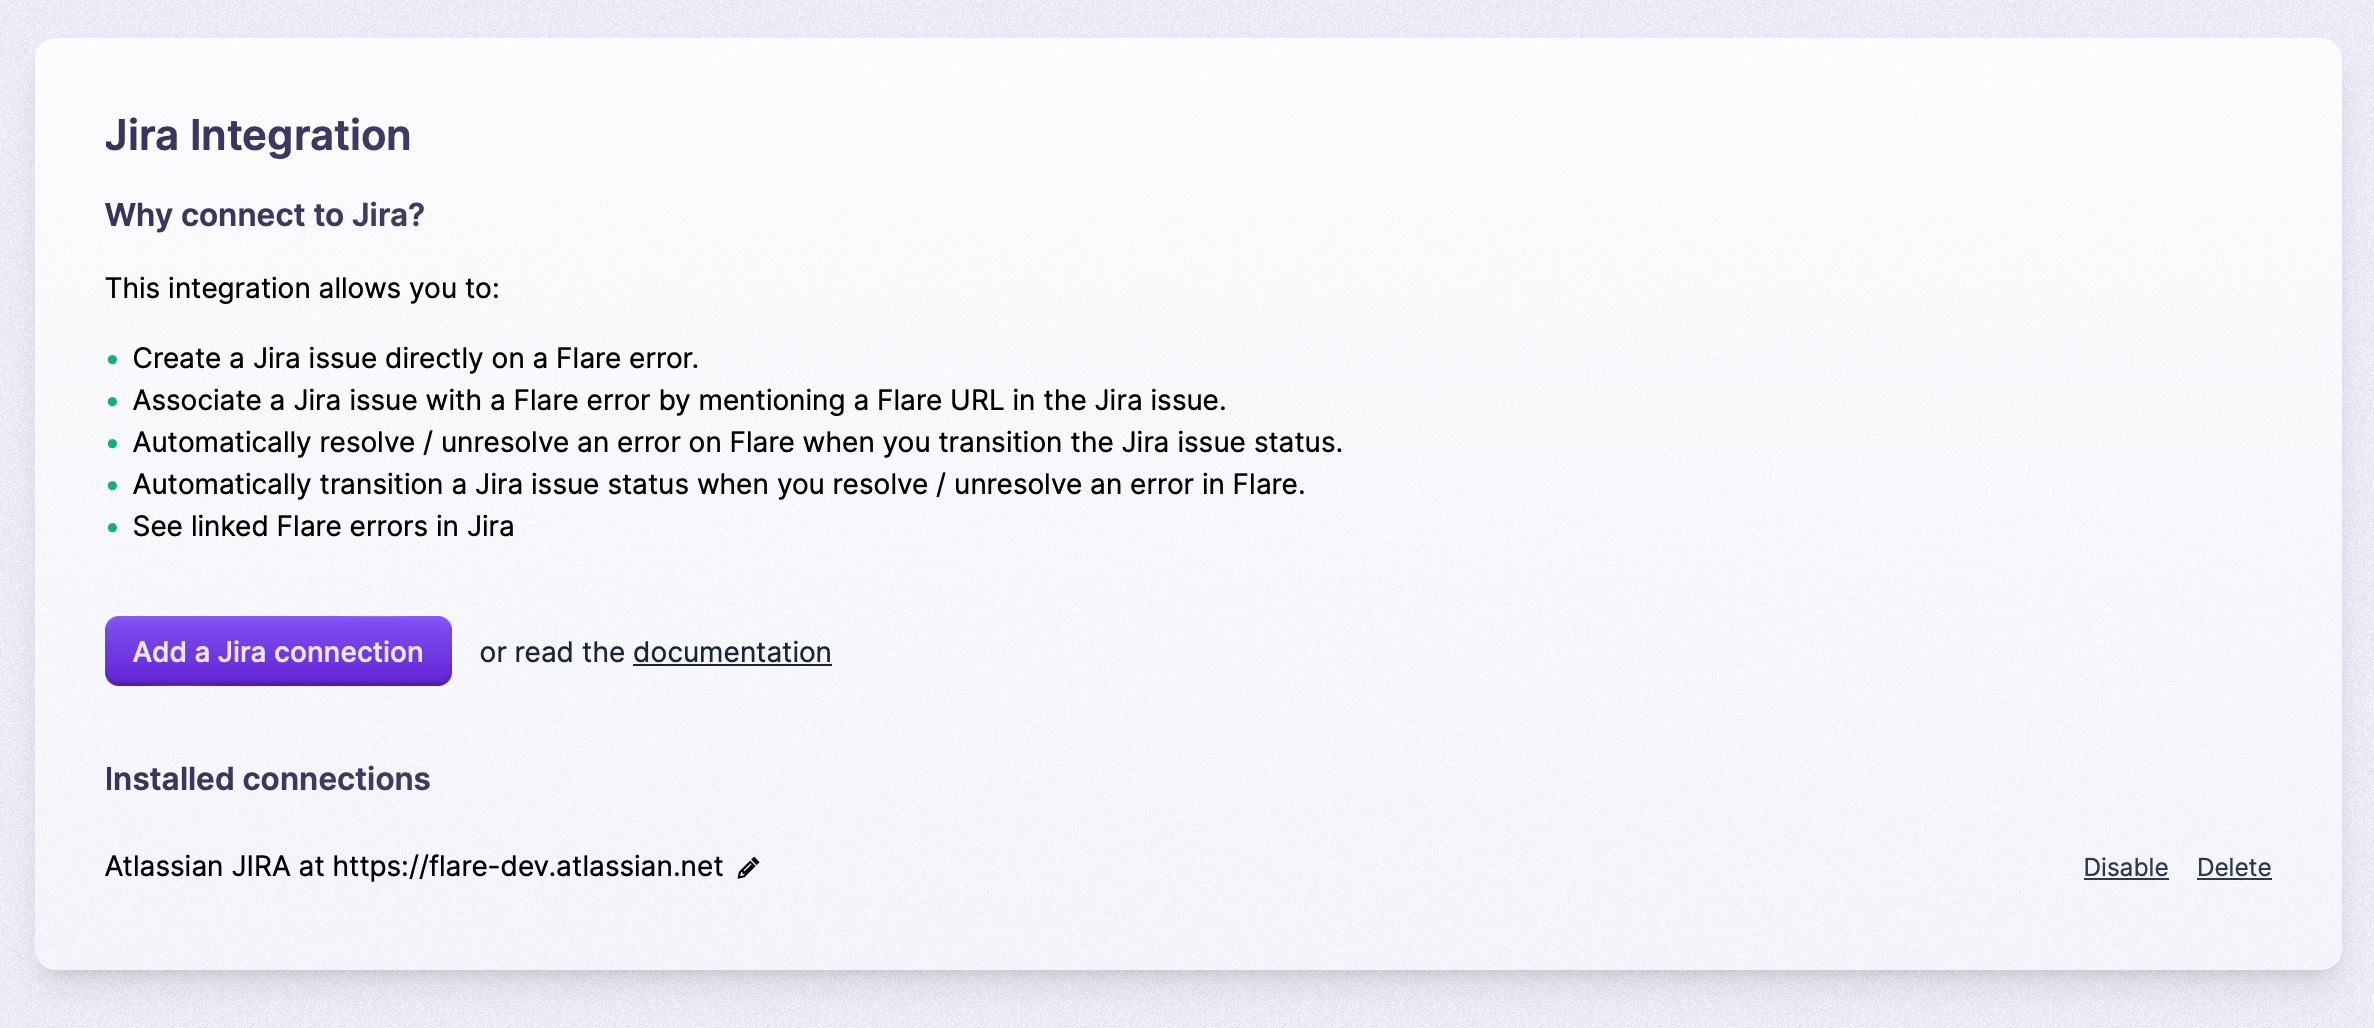Disable the Atlassian JIRA connection

click(2124, 868)
